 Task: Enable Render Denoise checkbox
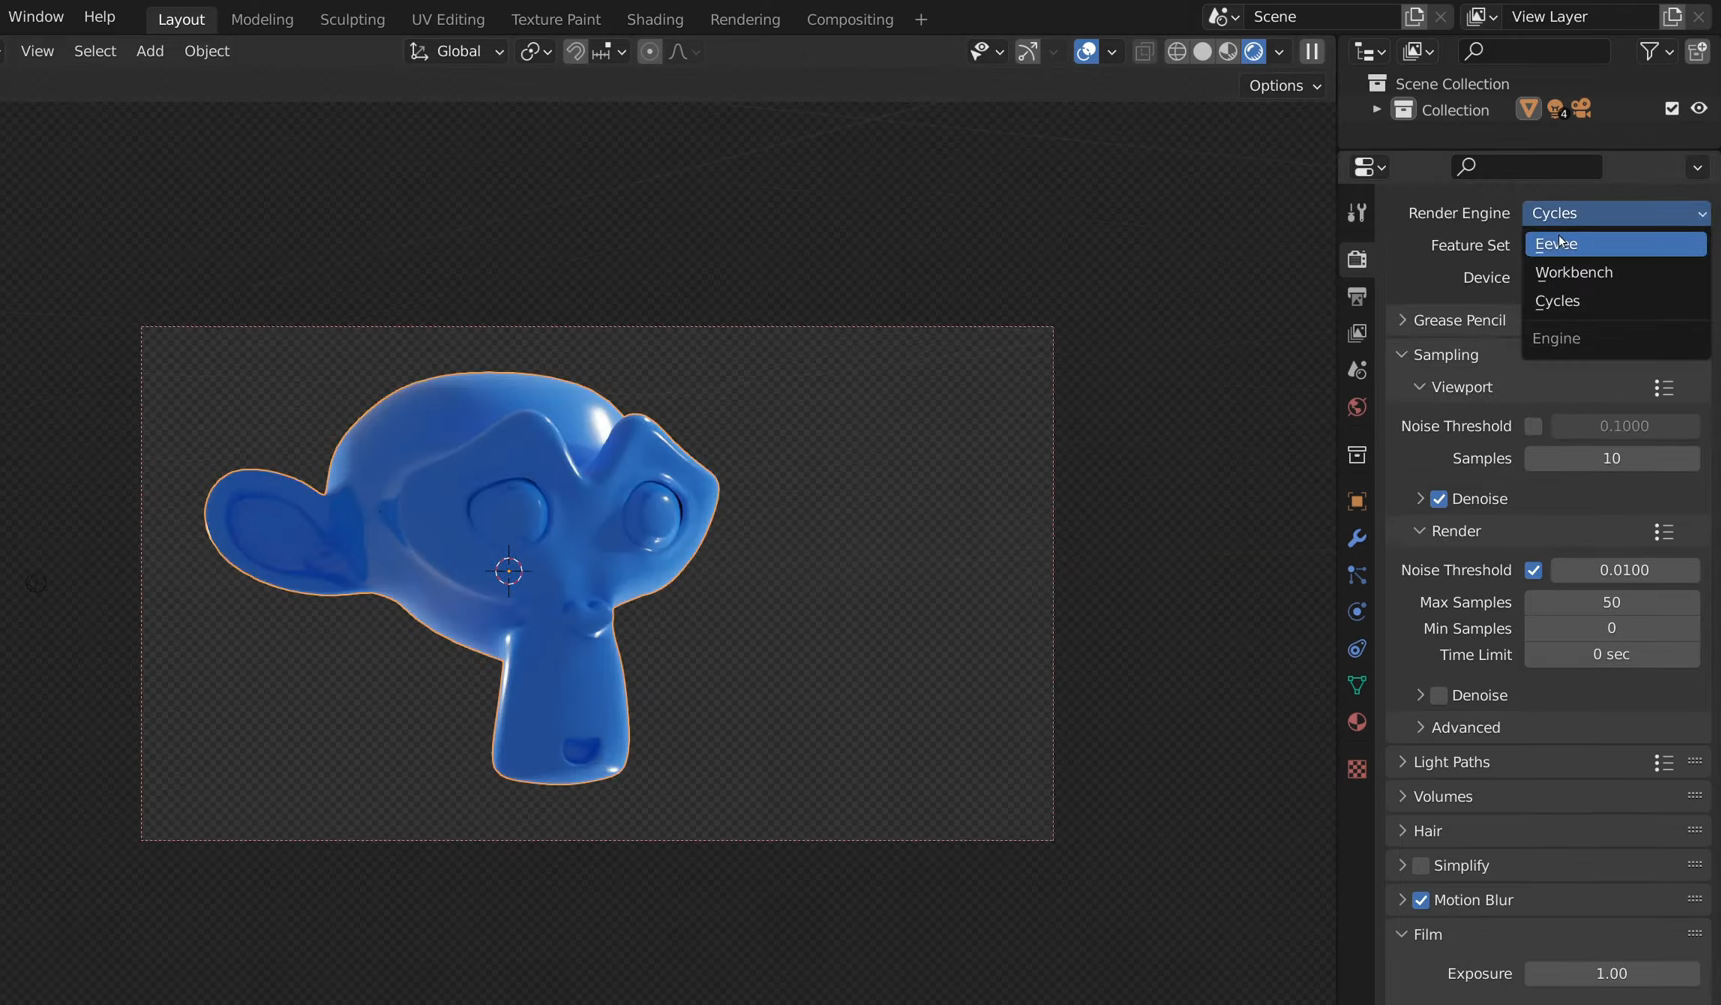tap(1439, 695)
